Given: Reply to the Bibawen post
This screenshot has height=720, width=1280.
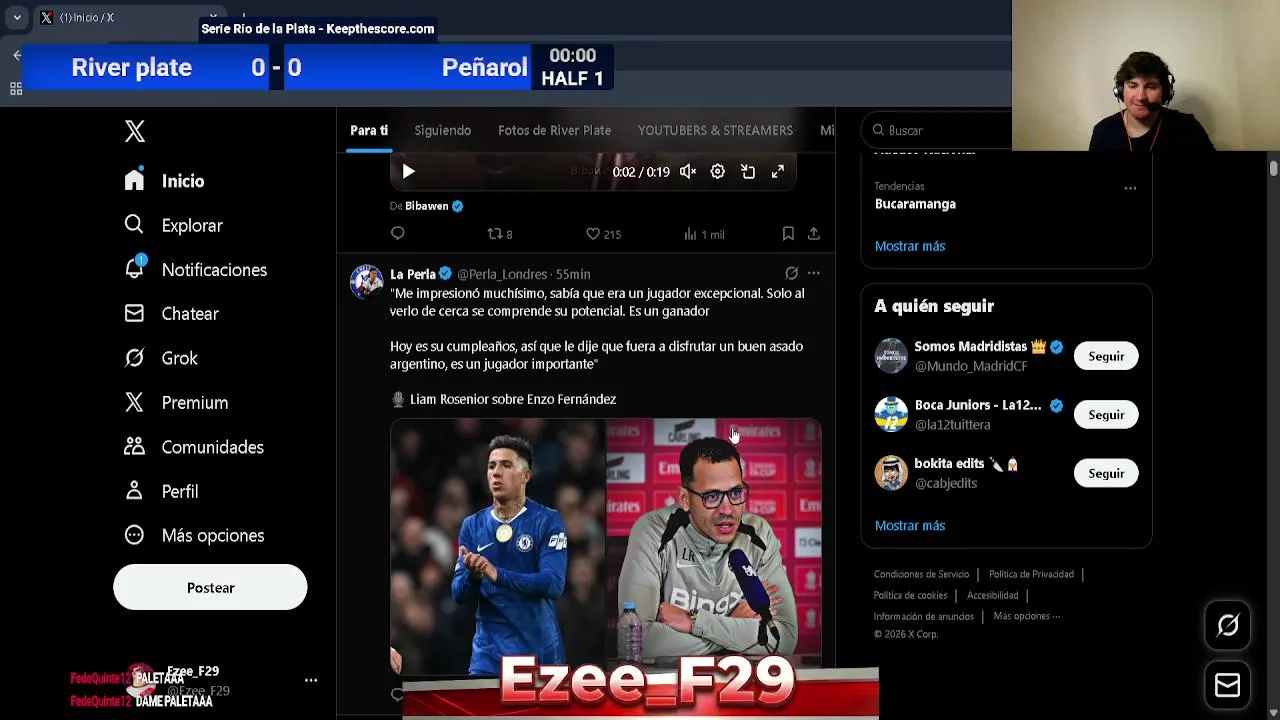Looking at the screenshot, I should 398,234.
